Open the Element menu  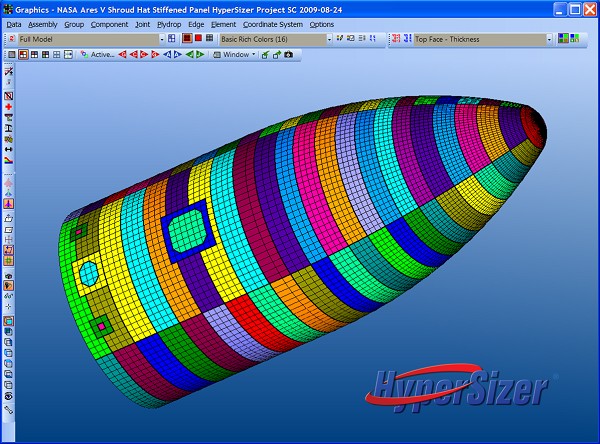pyautogui.click(x=223, y=24)
